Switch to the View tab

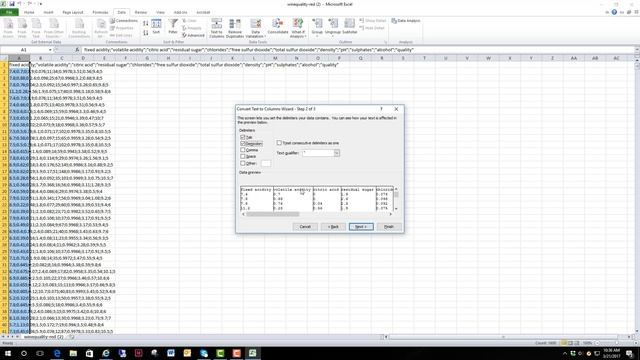pos(160,12)
